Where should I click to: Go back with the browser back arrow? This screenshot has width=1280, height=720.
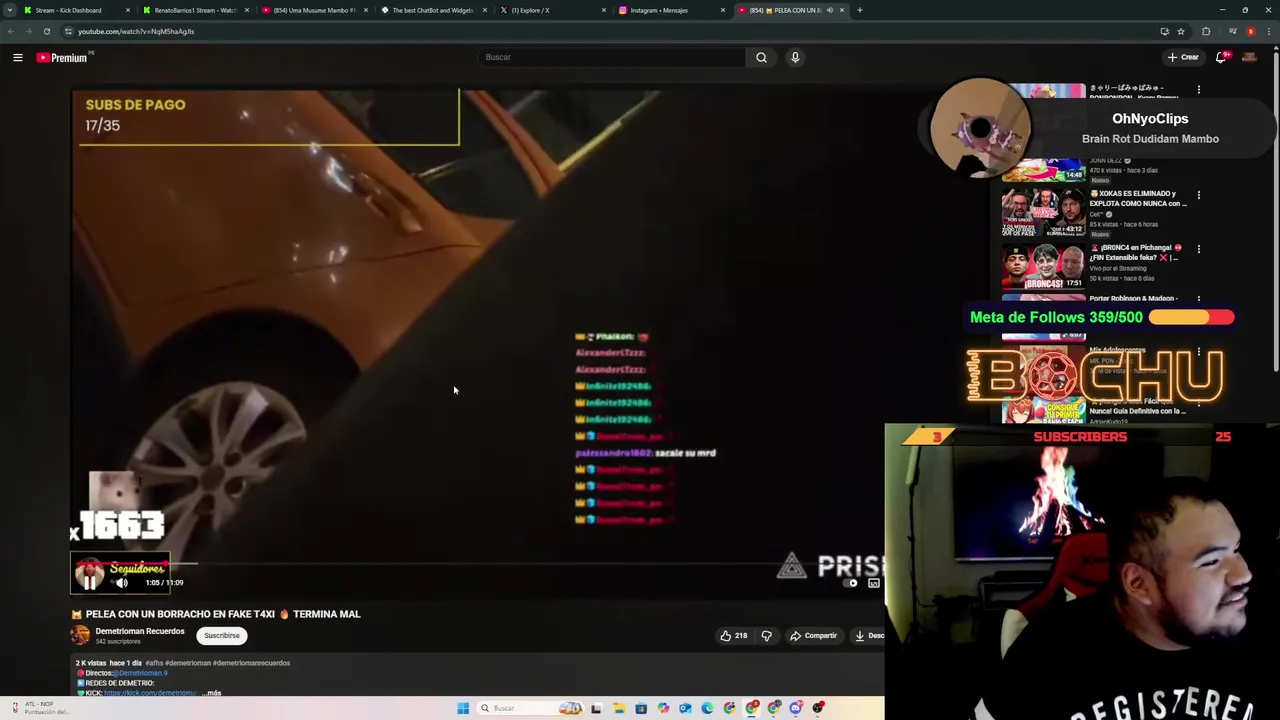point(11,31)
